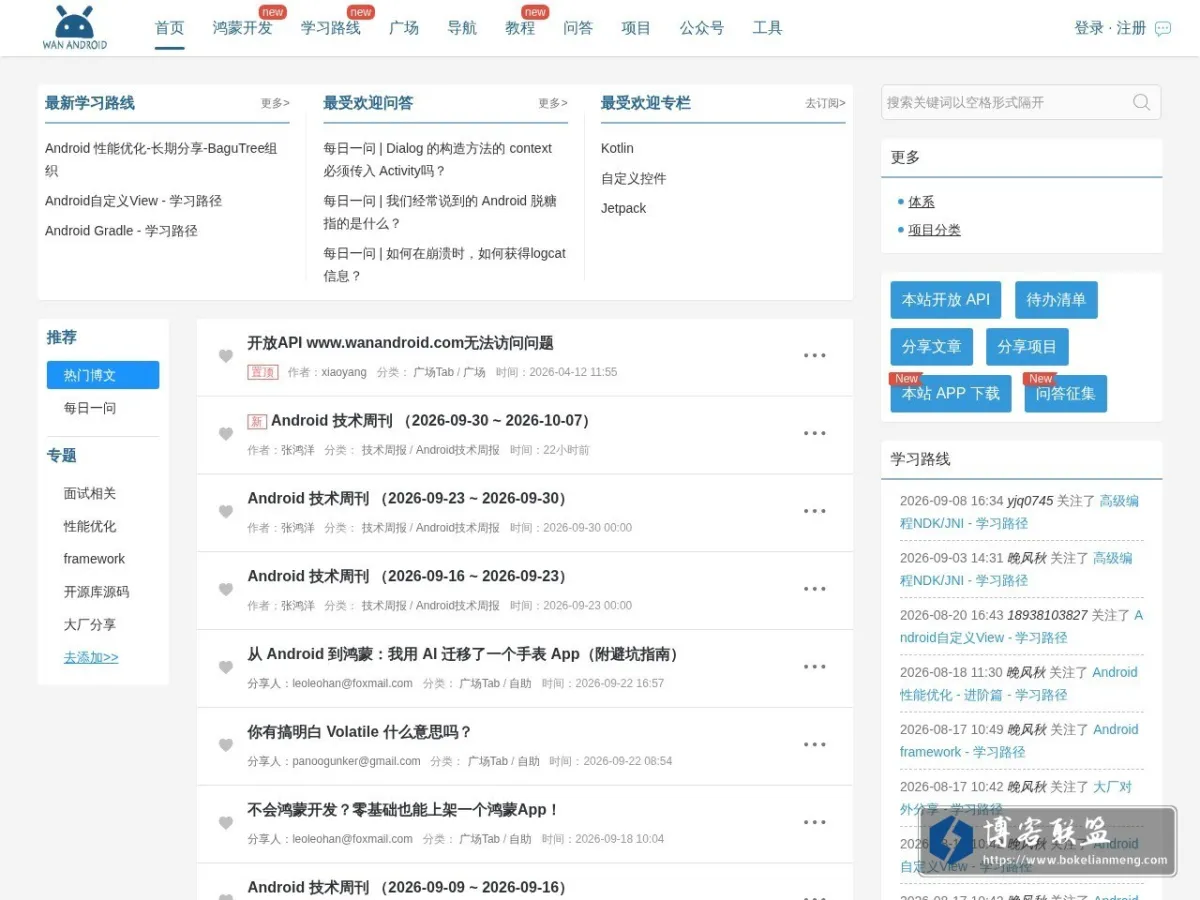Open 自定义控件 column
Image resolution: width=1200 pixels, height=900 pixels.
click(634, 178)
